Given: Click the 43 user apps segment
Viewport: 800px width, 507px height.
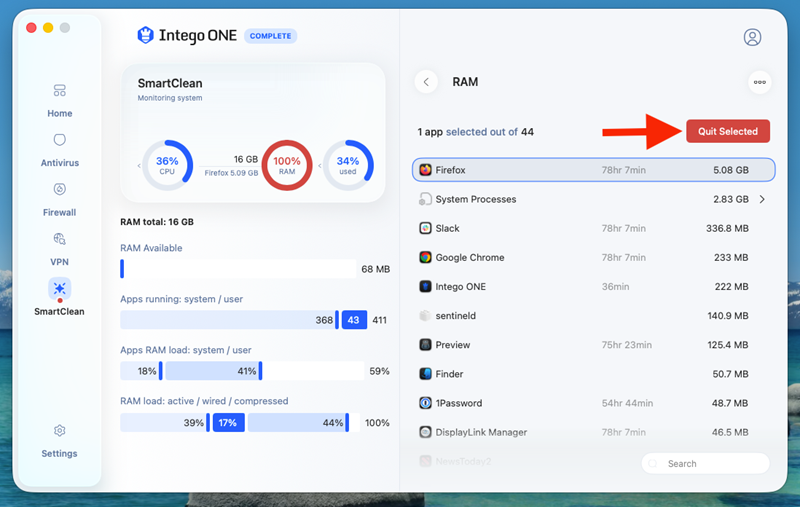Looking at the screenshot, I should 354,320.
